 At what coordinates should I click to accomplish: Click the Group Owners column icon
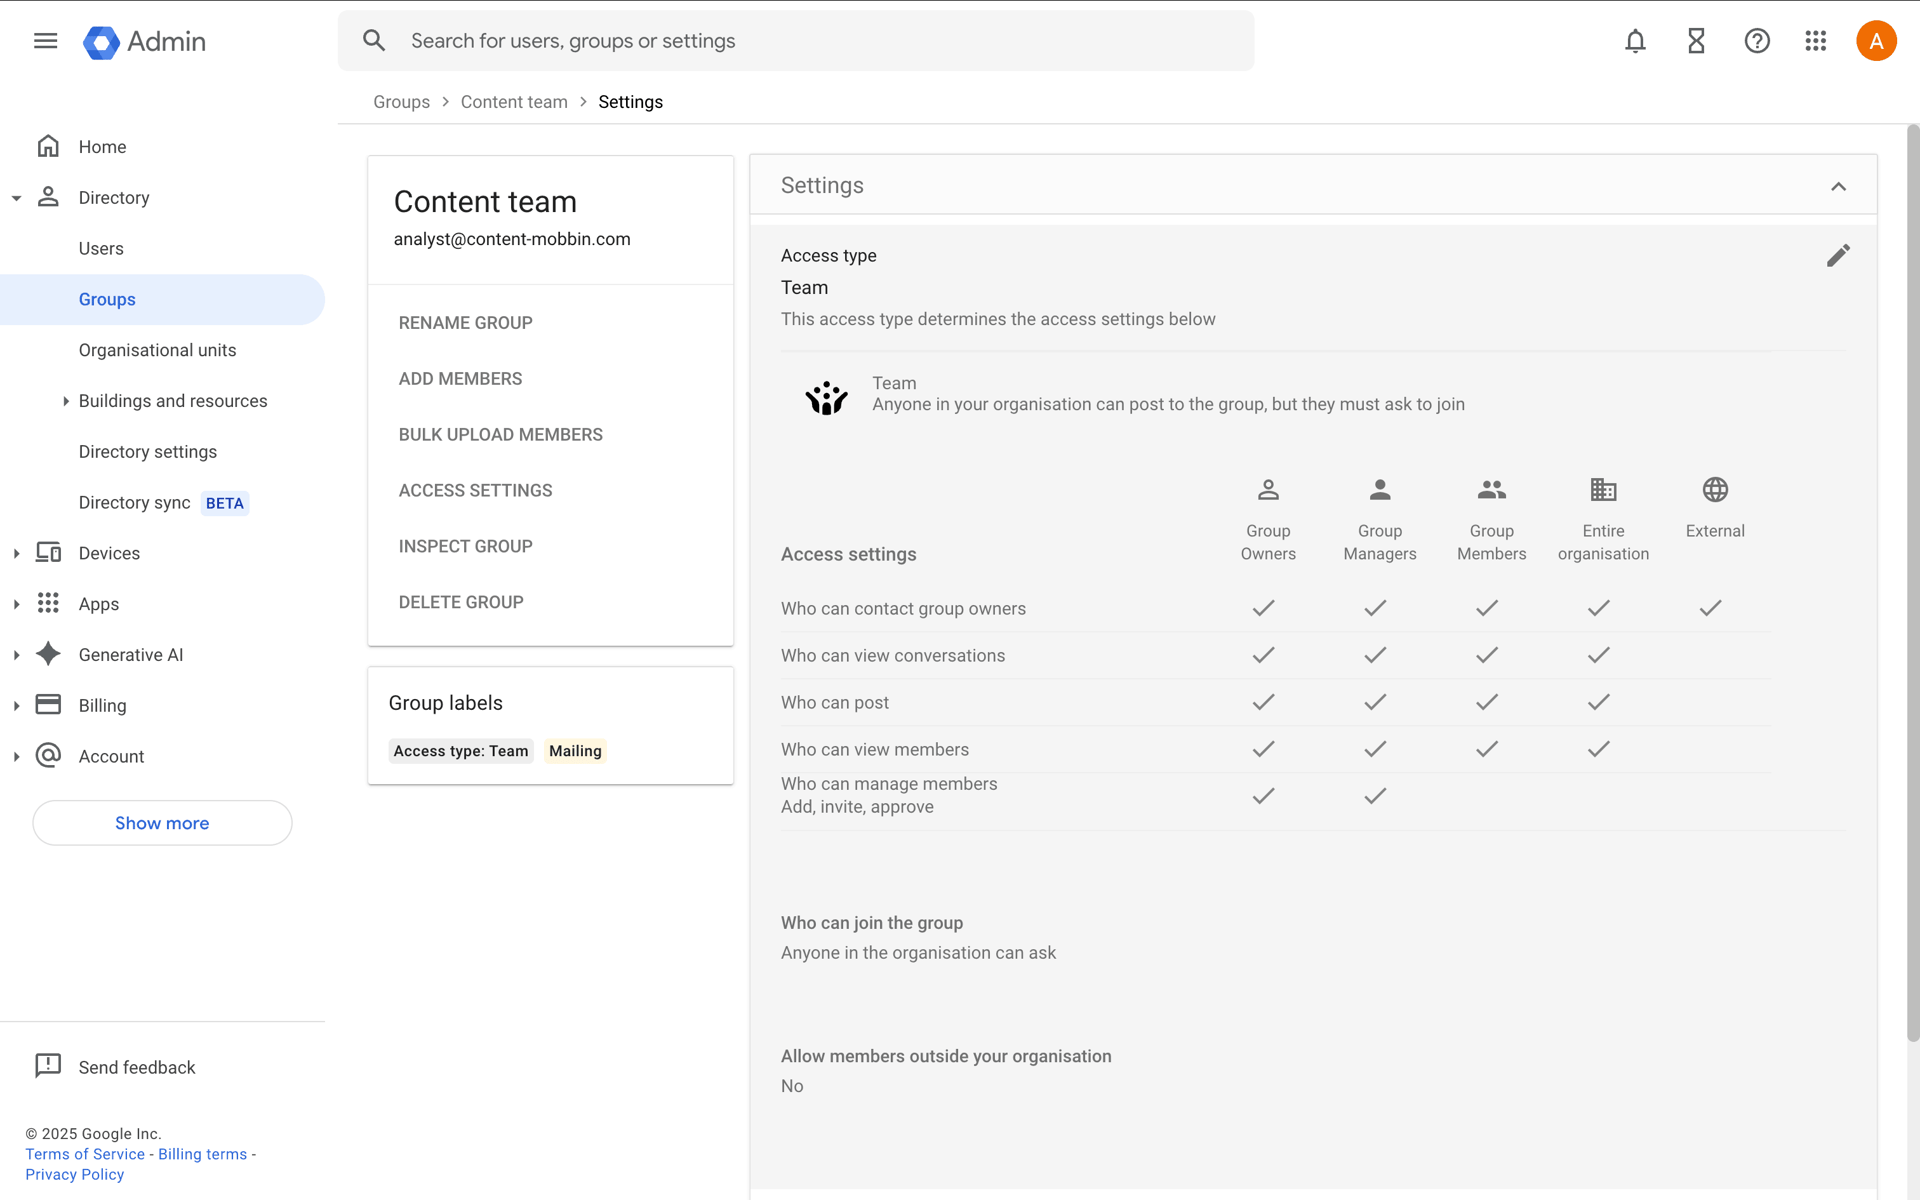[x=1268, y=489]
